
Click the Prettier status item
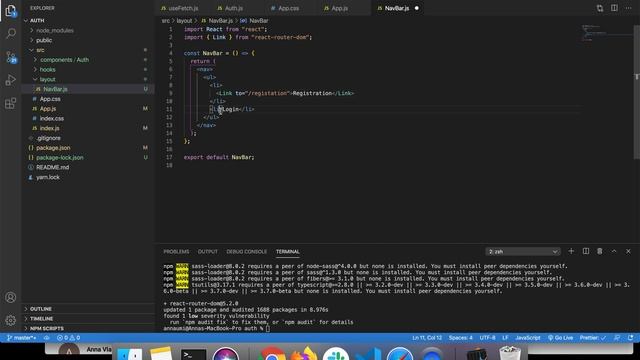coord(593,338)
